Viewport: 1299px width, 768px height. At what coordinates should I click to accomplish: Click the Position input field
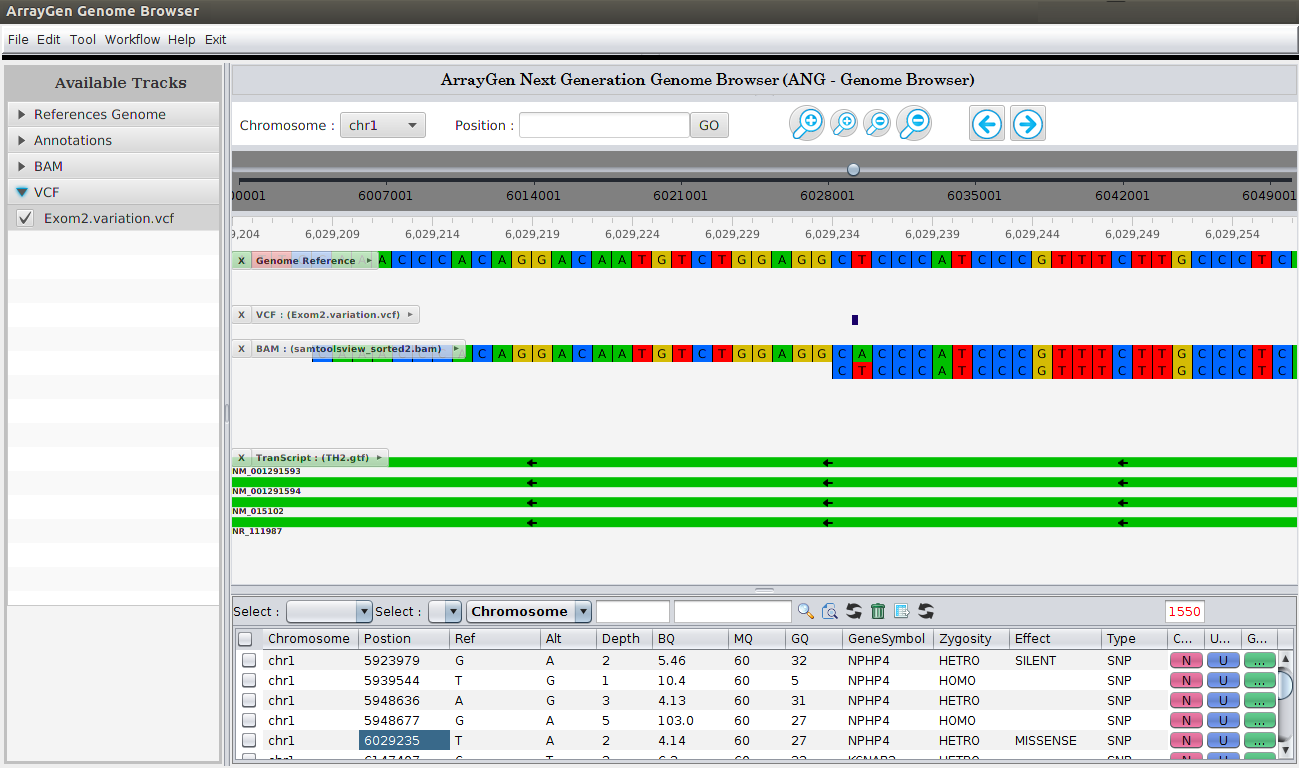pyautogui.click(x=604, y=125)
